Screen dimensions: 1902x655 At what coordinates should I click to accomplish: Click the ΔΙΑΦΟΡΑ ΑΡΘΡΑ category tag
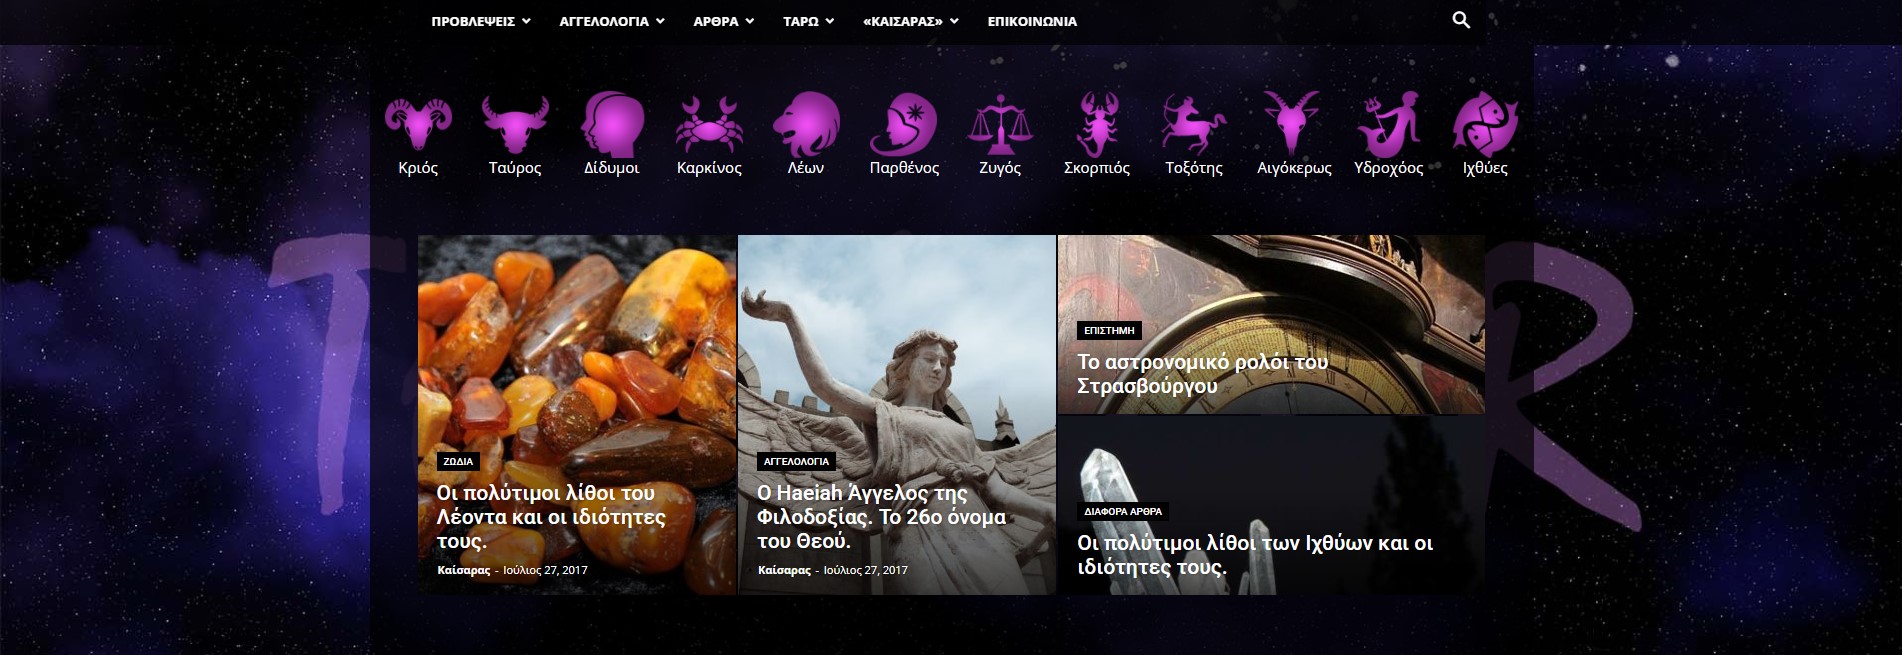click(x=1123, y=511)
